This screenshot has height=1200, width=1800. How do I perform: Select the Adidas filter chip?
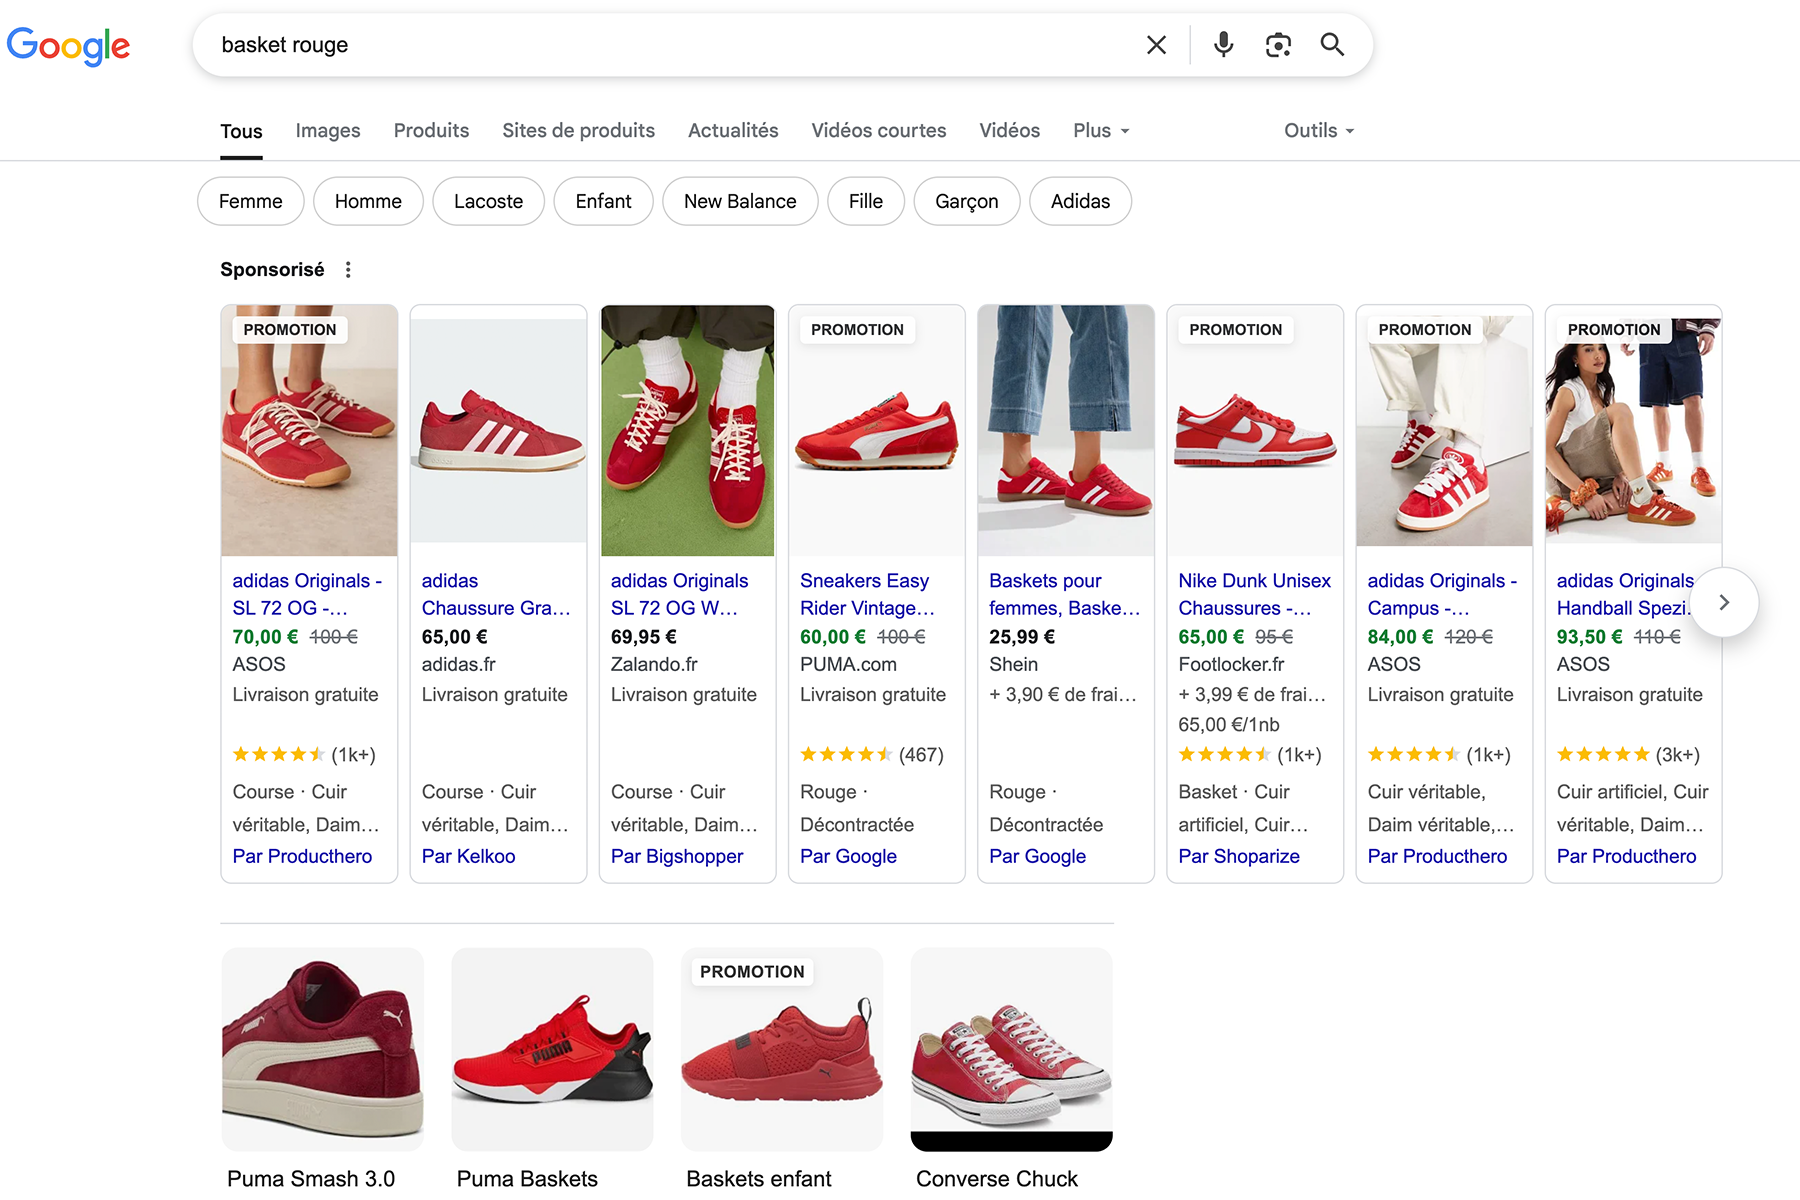tap(1080, 202)
